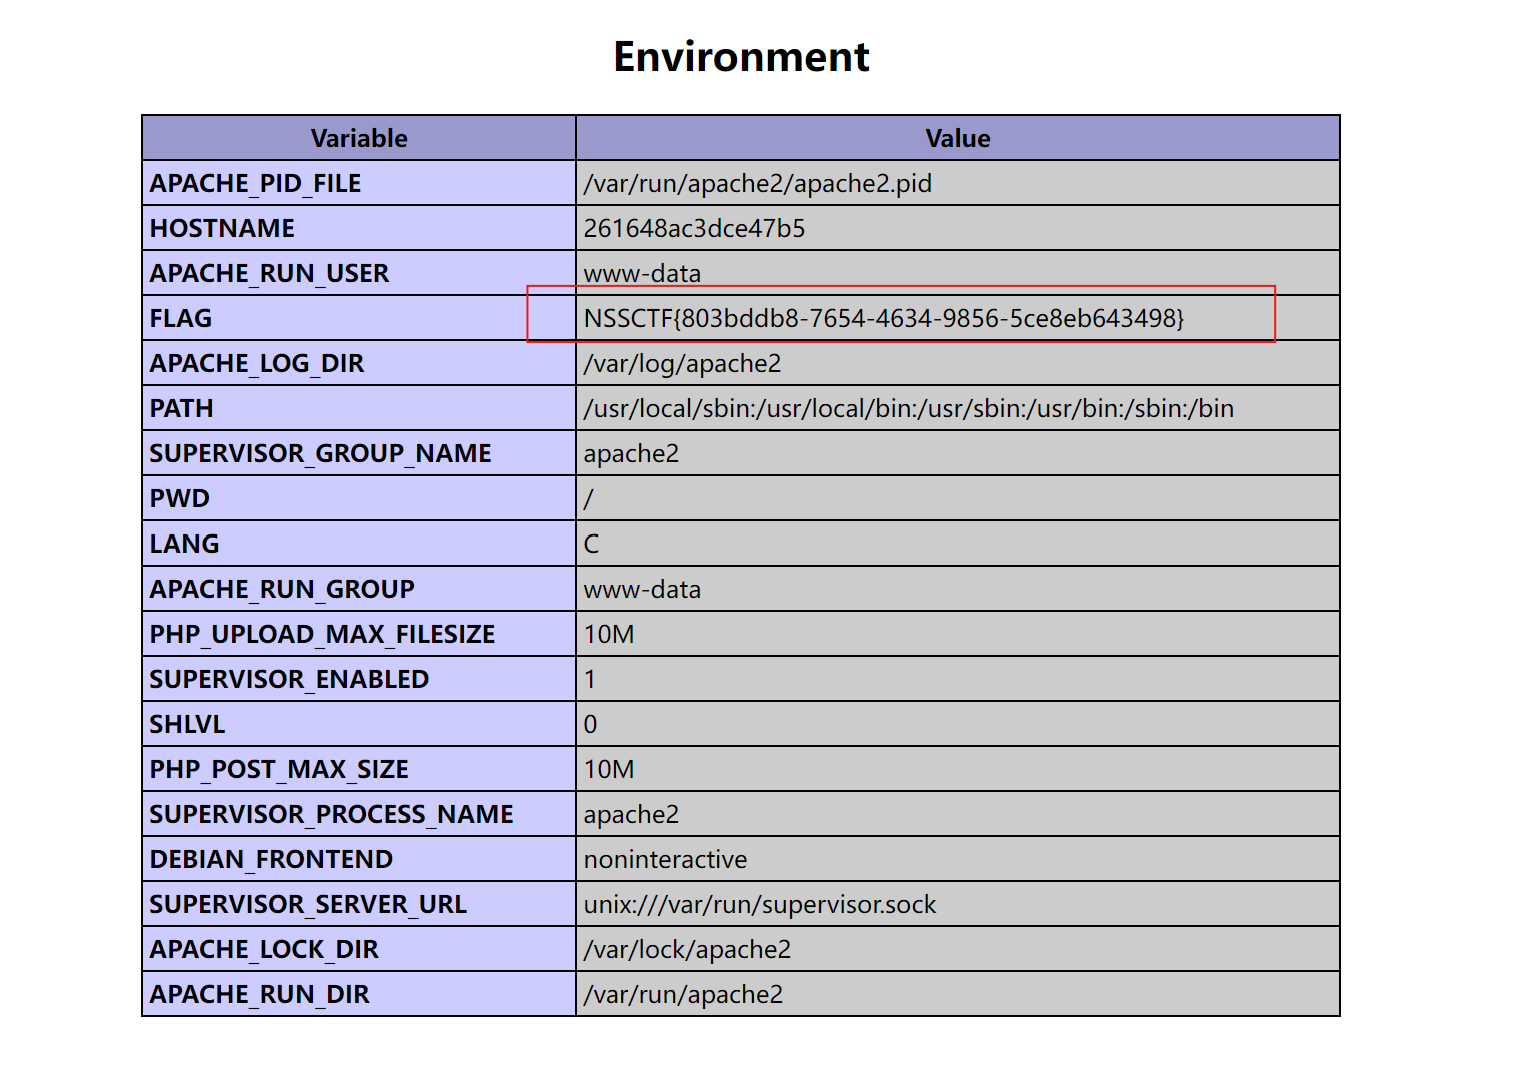Screen dimensions: 1522x1068
Task: Select the APACHE_RUN_DIR variable name
Action: [260, 995]
